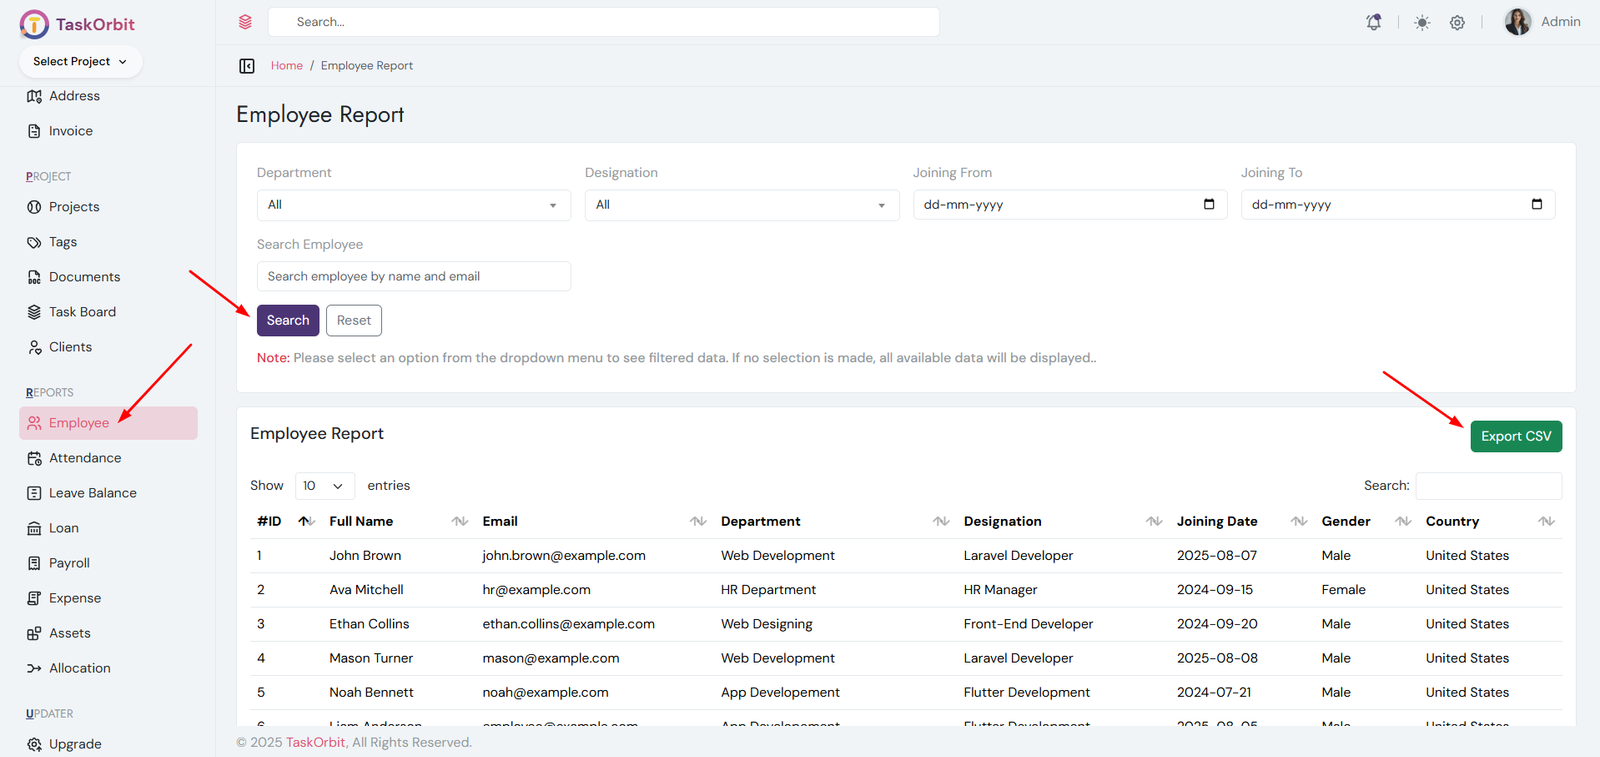This screenshot has height=757, width=1600.
Task: Open calendar picker in Joining From field
Action: tap(1208, 204)
